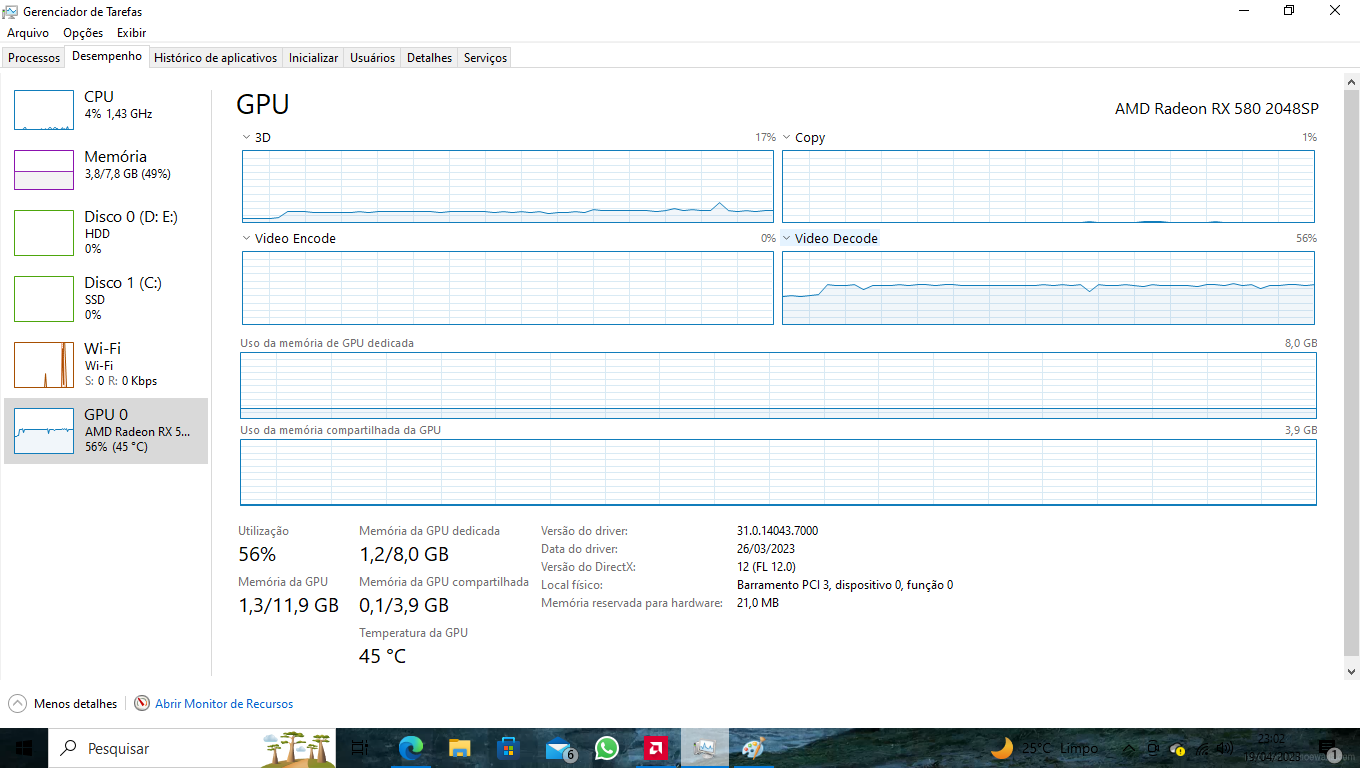Image resolution: width=1360 pixels, height=768 pixels.
Task: Switch to the Desempenho tab
Action: click(107, 56)
